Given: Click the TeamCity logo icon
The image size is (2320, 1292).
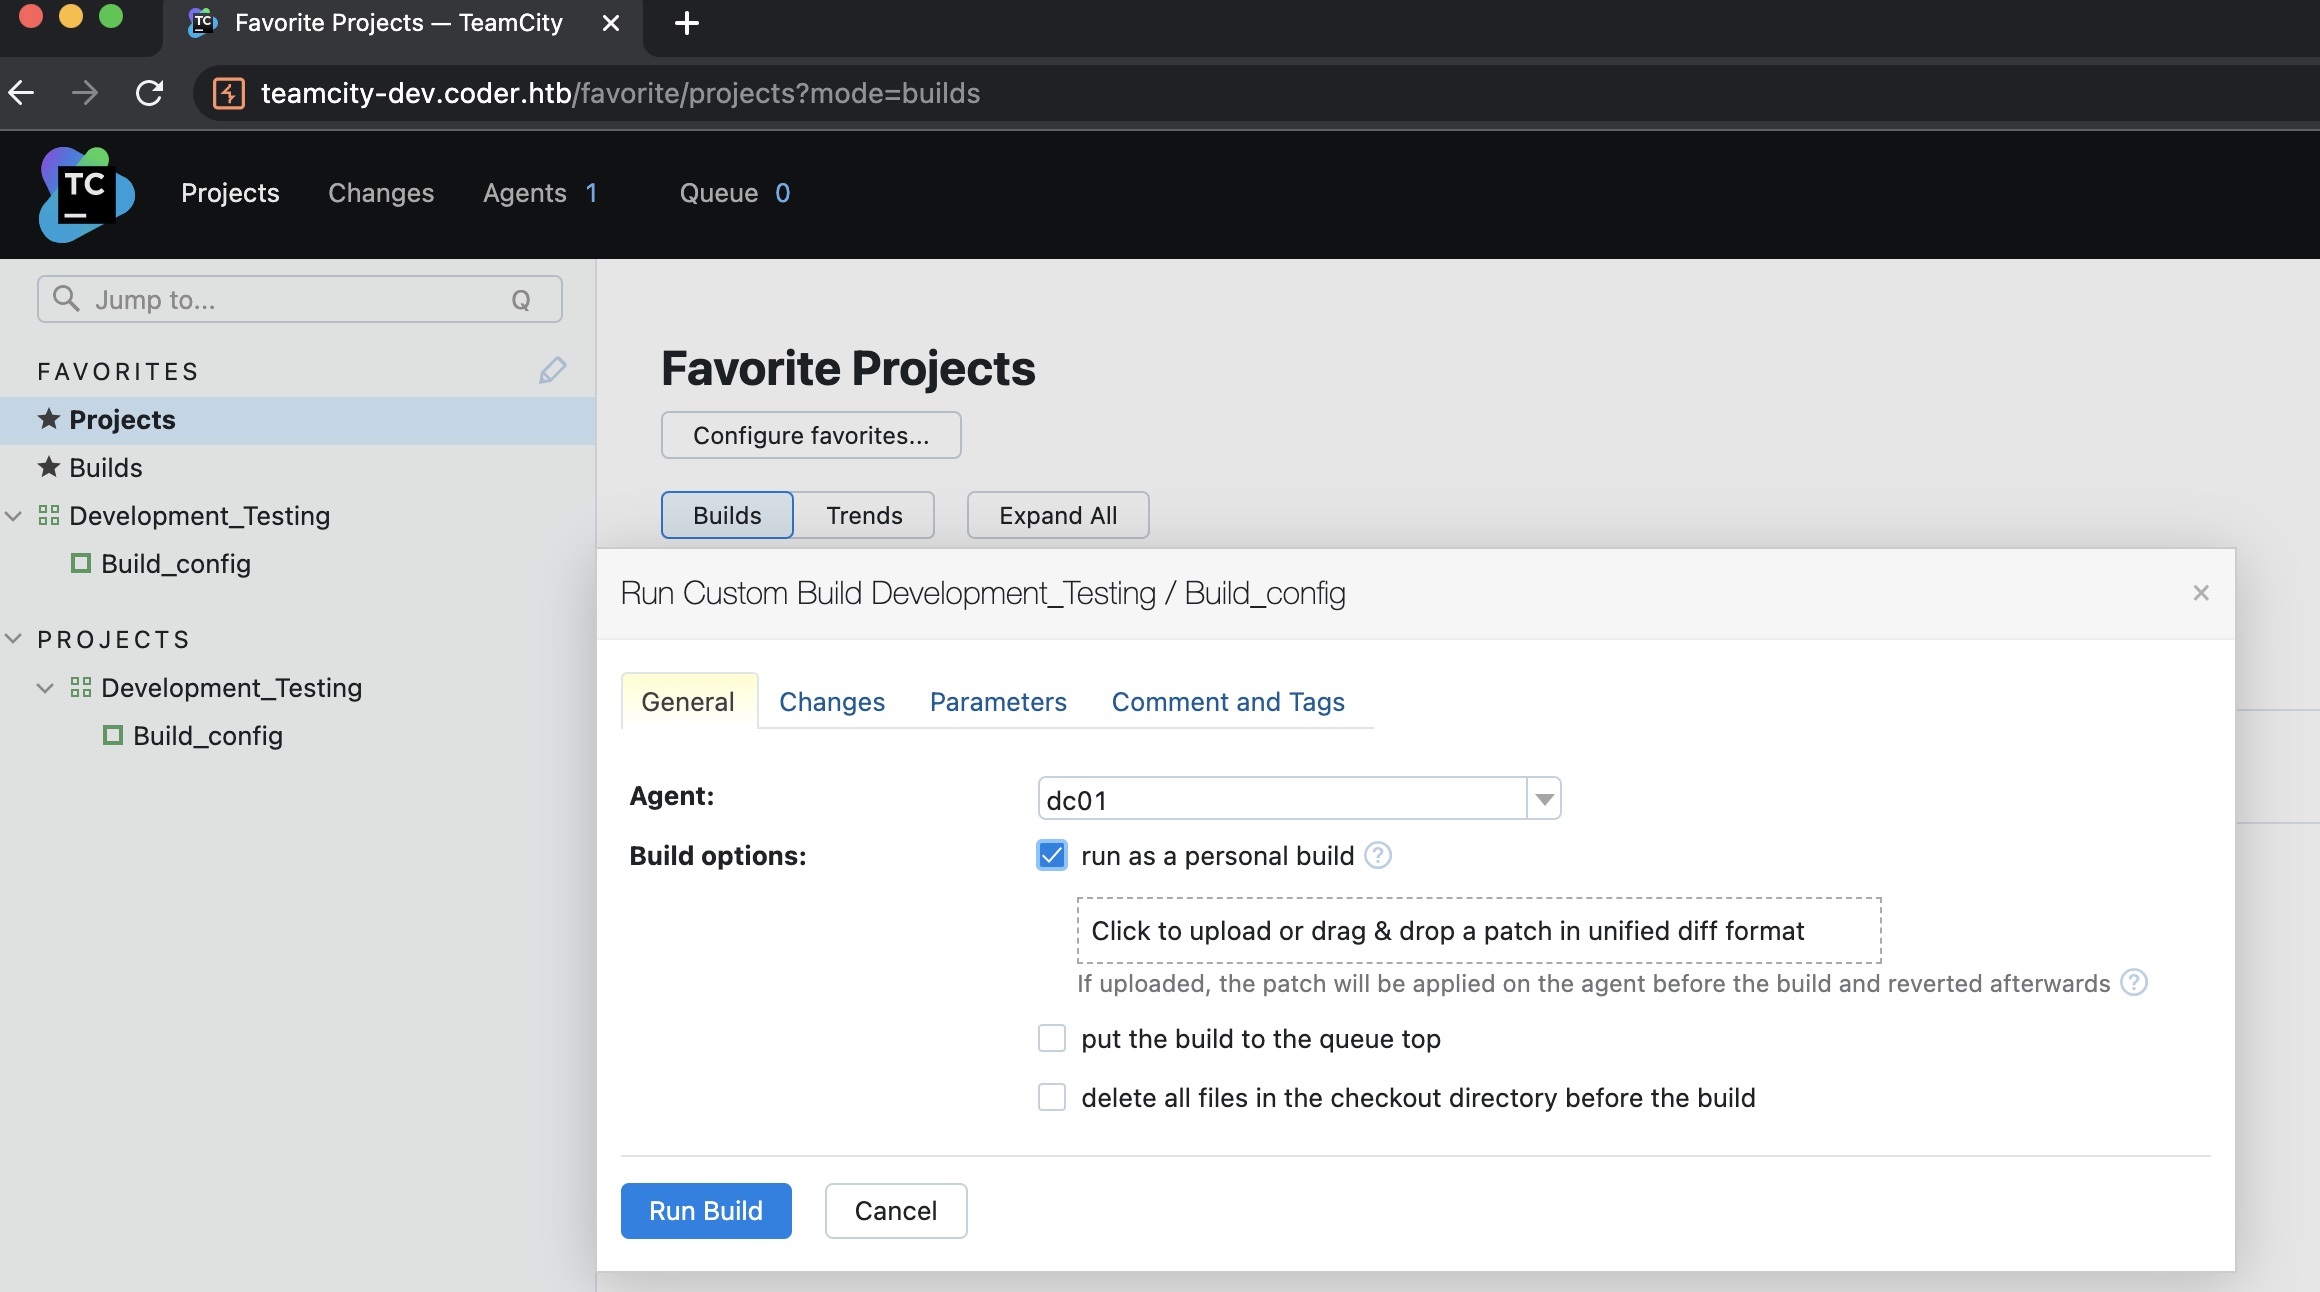Looking at the screenshot, I should pos(86,194).
